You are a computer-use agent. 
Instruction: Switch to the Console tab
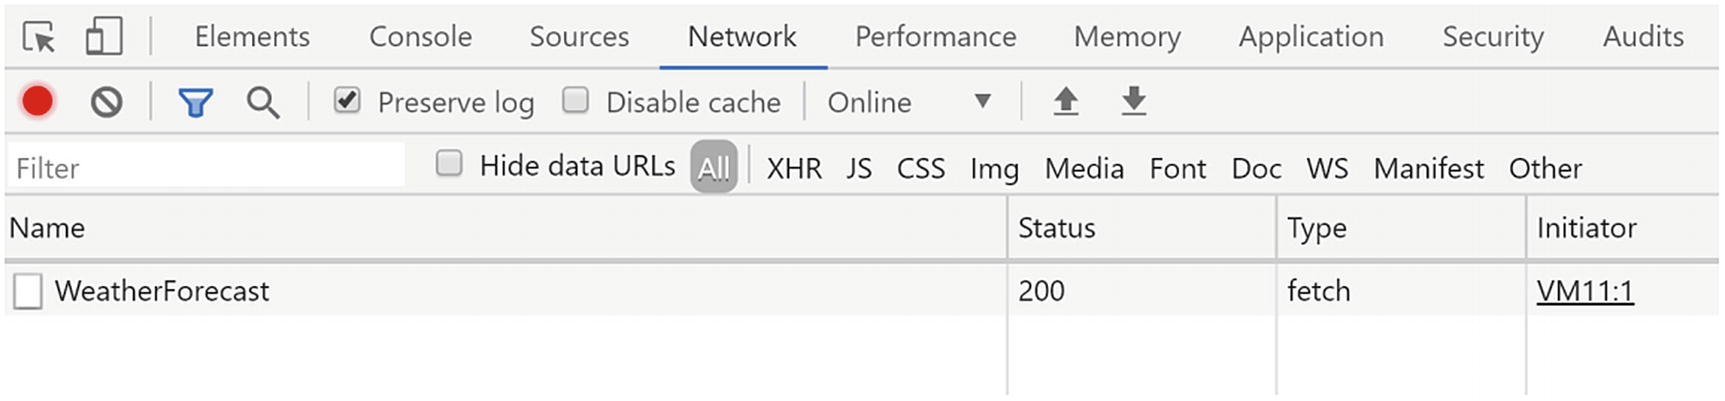420,36
